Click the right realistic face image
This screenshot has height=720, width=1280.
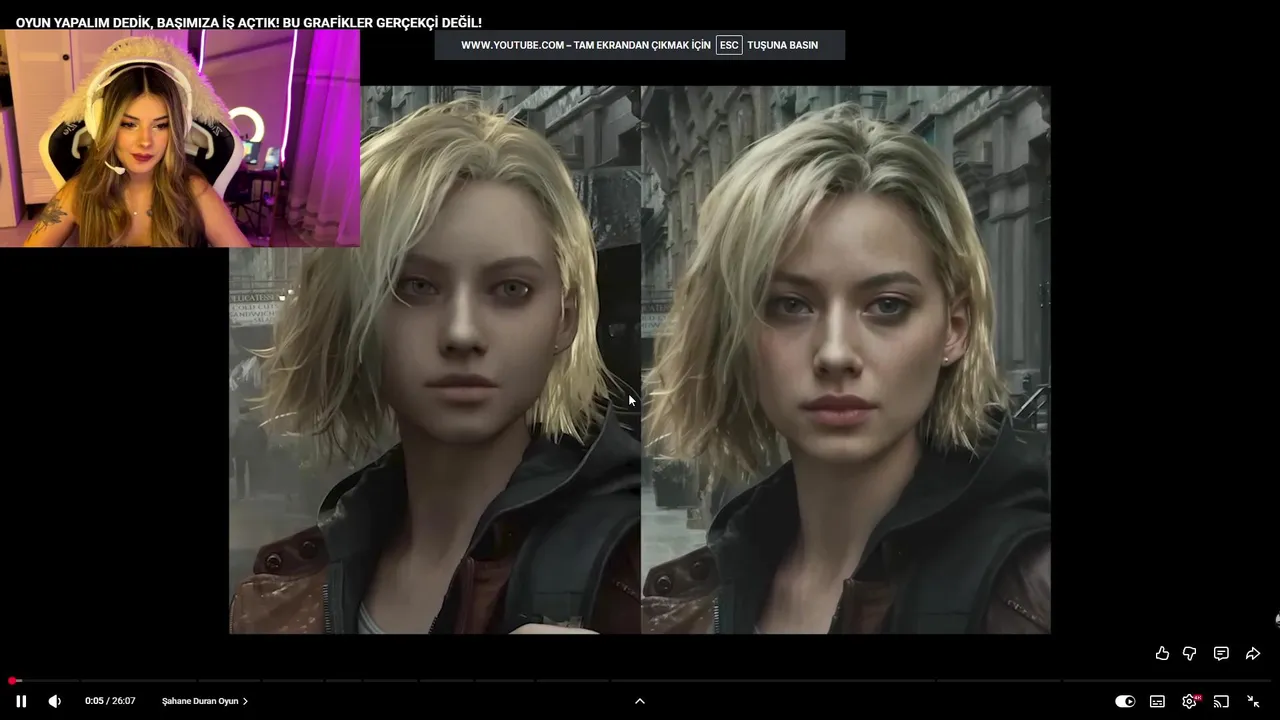pos(846,360)
